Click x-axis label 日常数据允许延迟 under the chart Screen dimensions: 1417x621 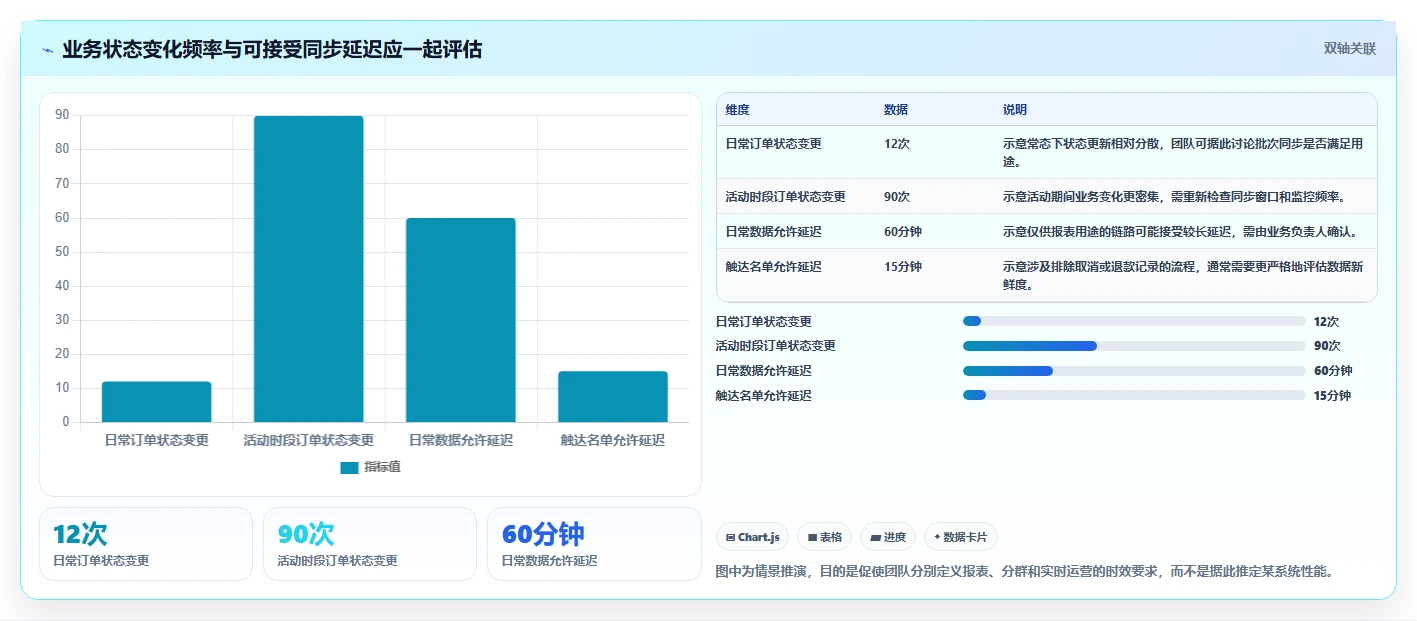[x=460, y=440]
